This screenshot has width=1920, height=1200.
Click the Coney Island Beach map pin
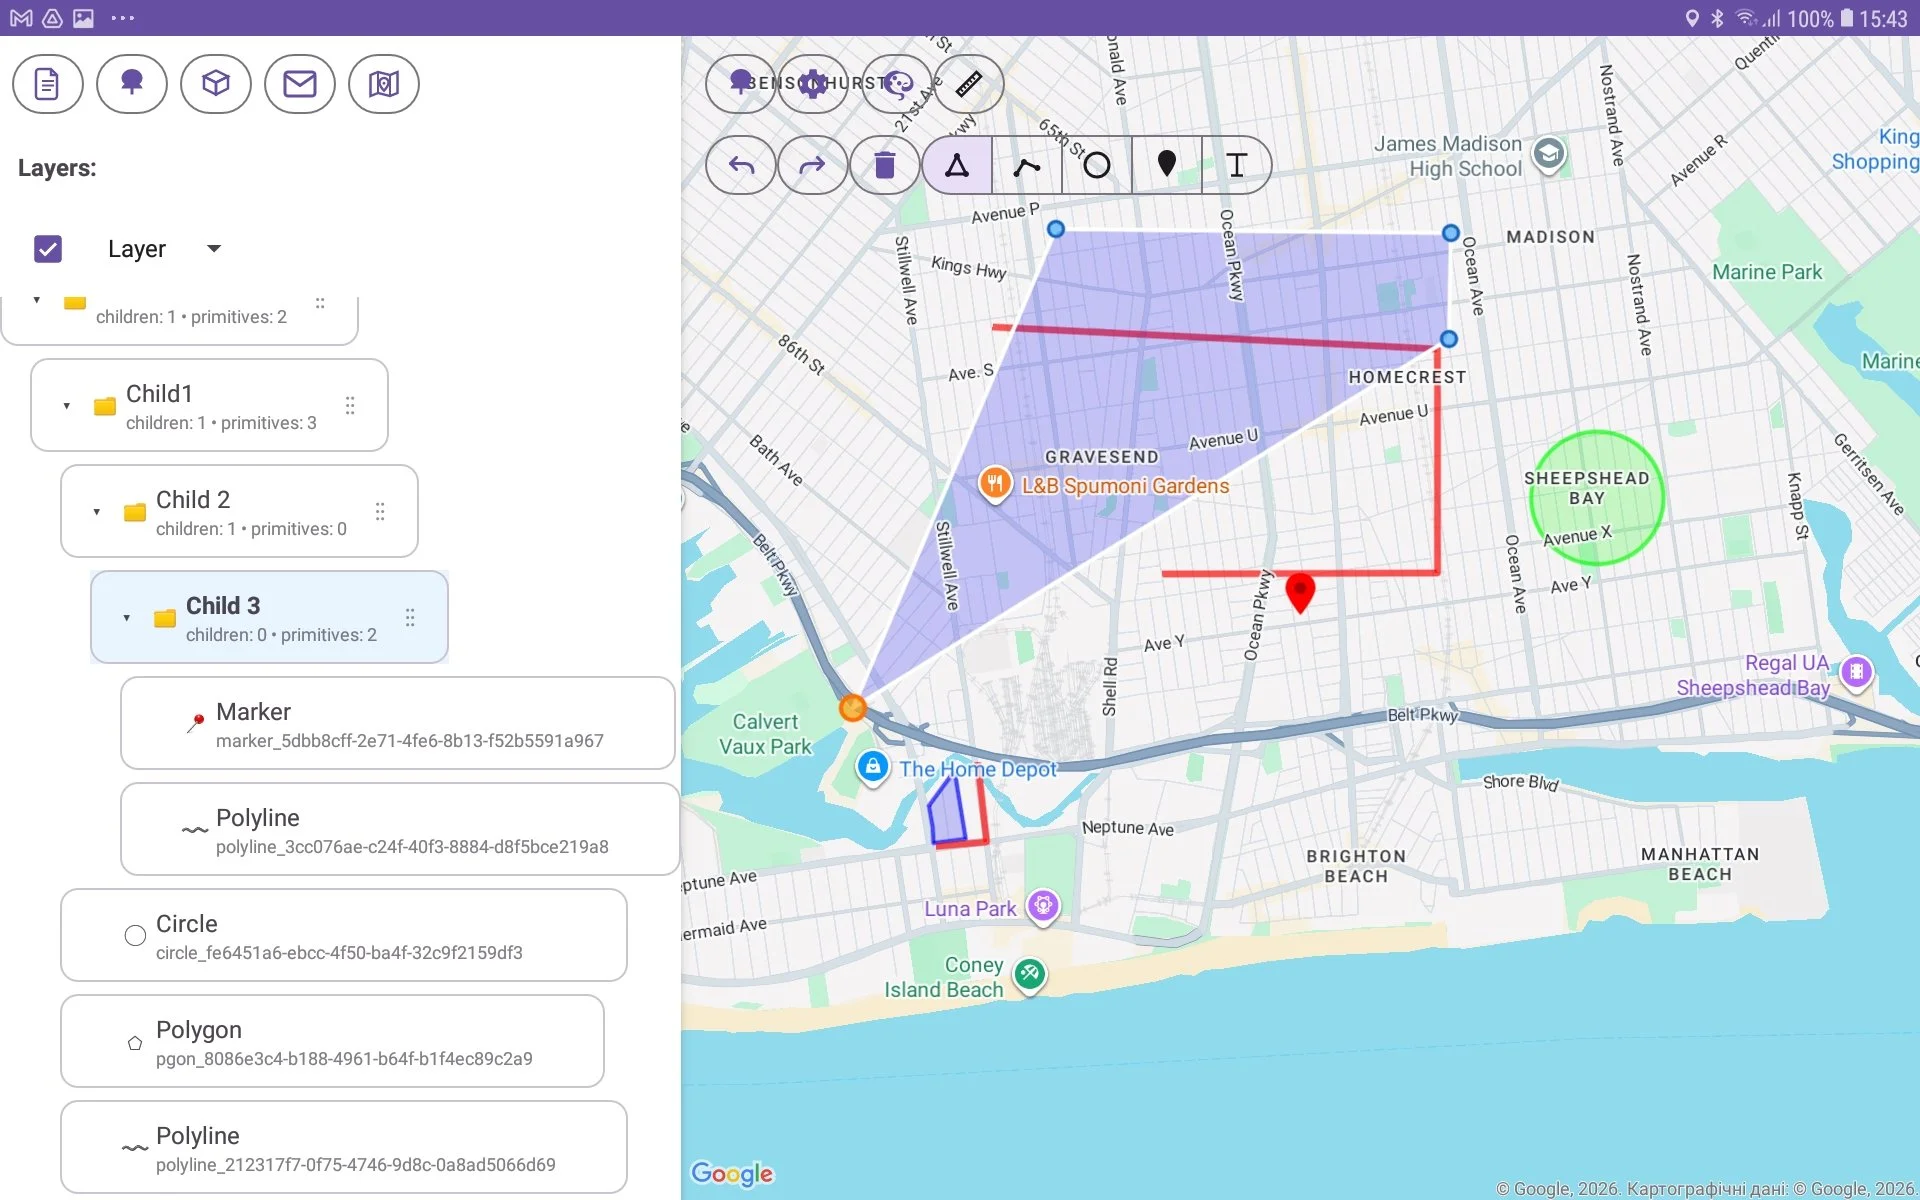tap(1029, 973)
